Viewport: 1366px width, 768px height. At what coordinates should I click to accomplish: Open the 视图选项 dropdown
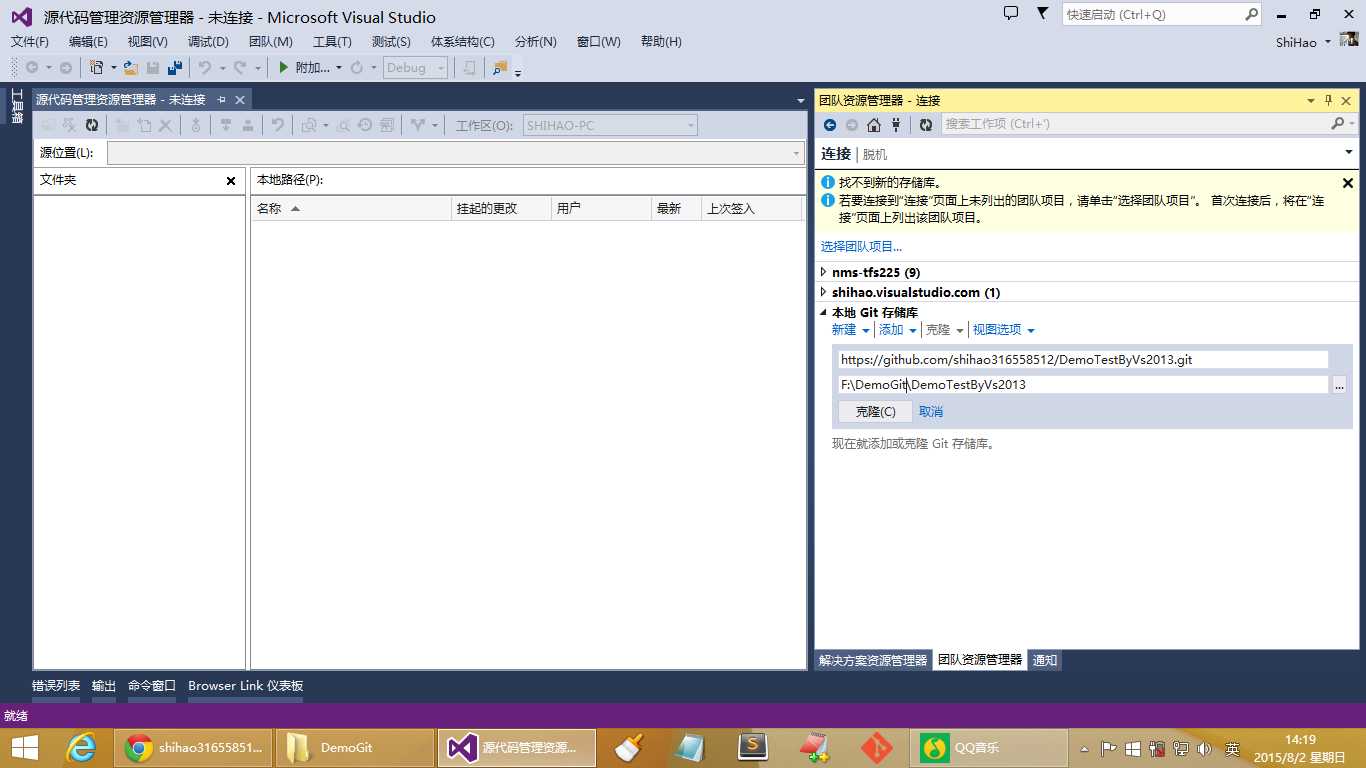[x=1004, y=330]
